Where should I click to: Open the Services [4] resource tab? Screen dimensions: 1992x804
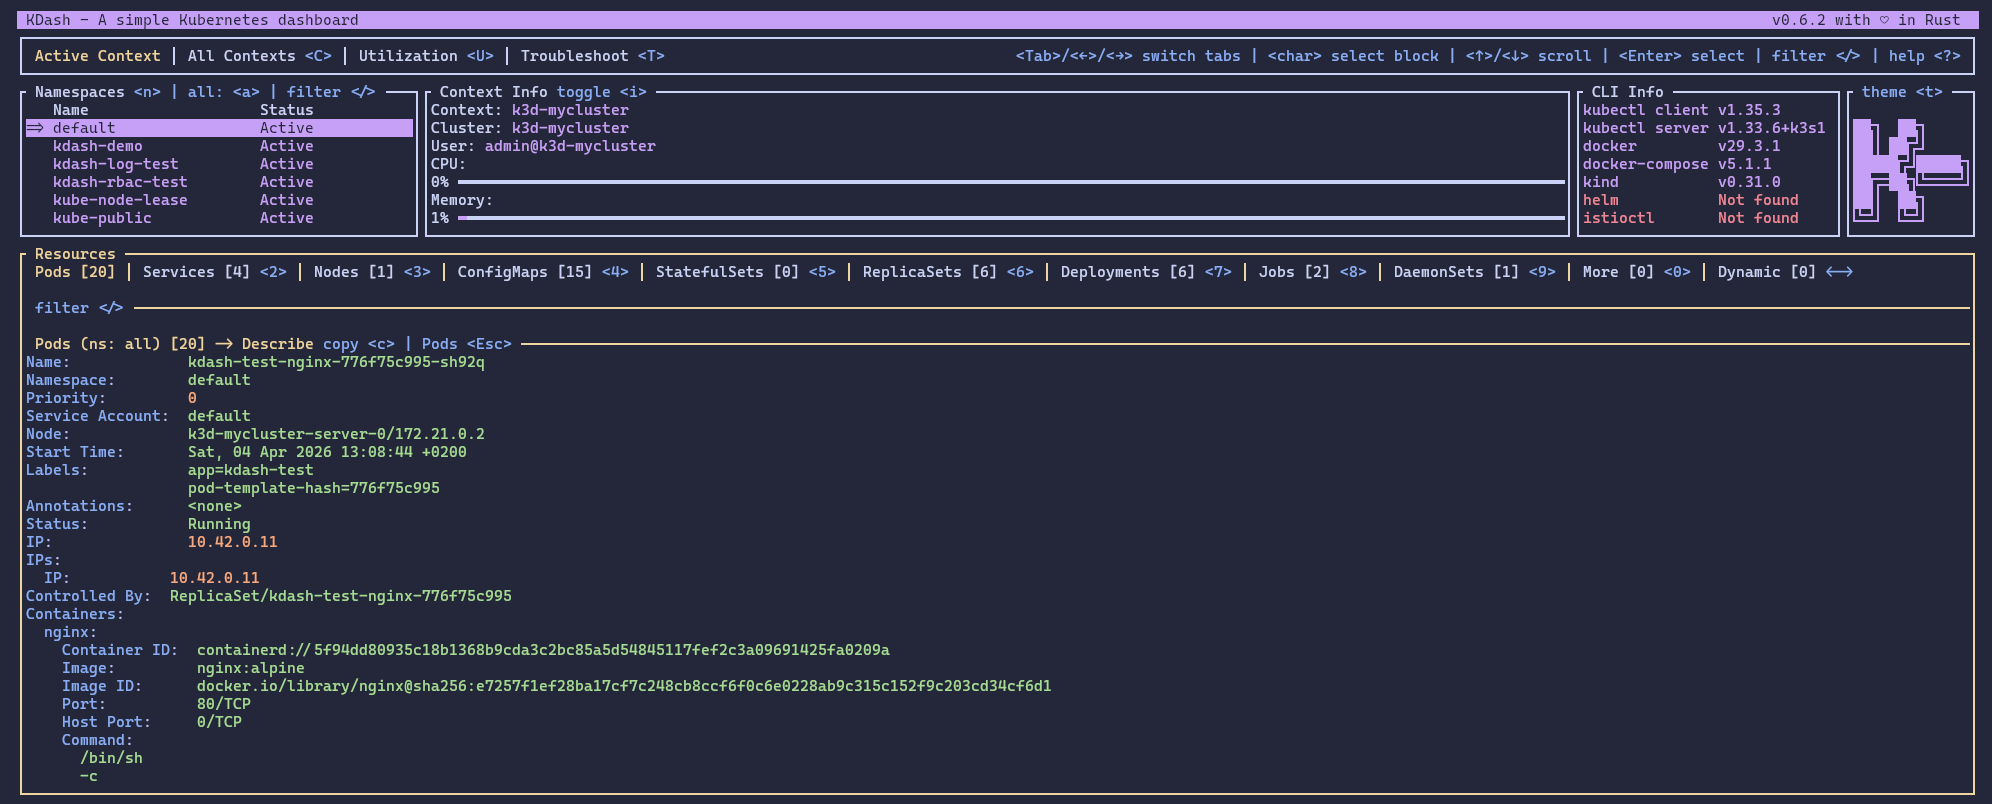tap(215, 272)
